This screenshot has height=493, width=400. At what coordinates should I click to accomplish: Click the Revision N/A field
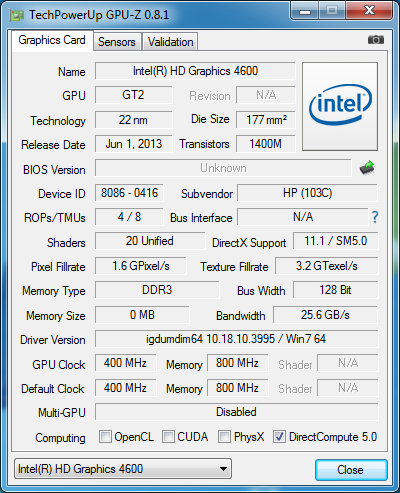[266, 95]
